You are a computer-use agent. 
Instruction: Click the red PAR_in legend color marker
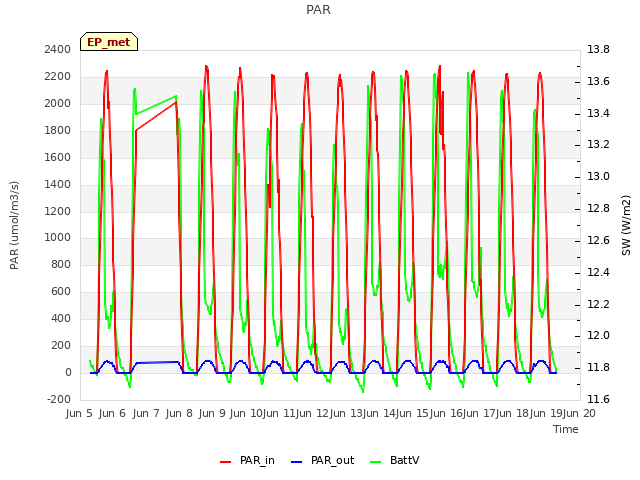[226, 462]
